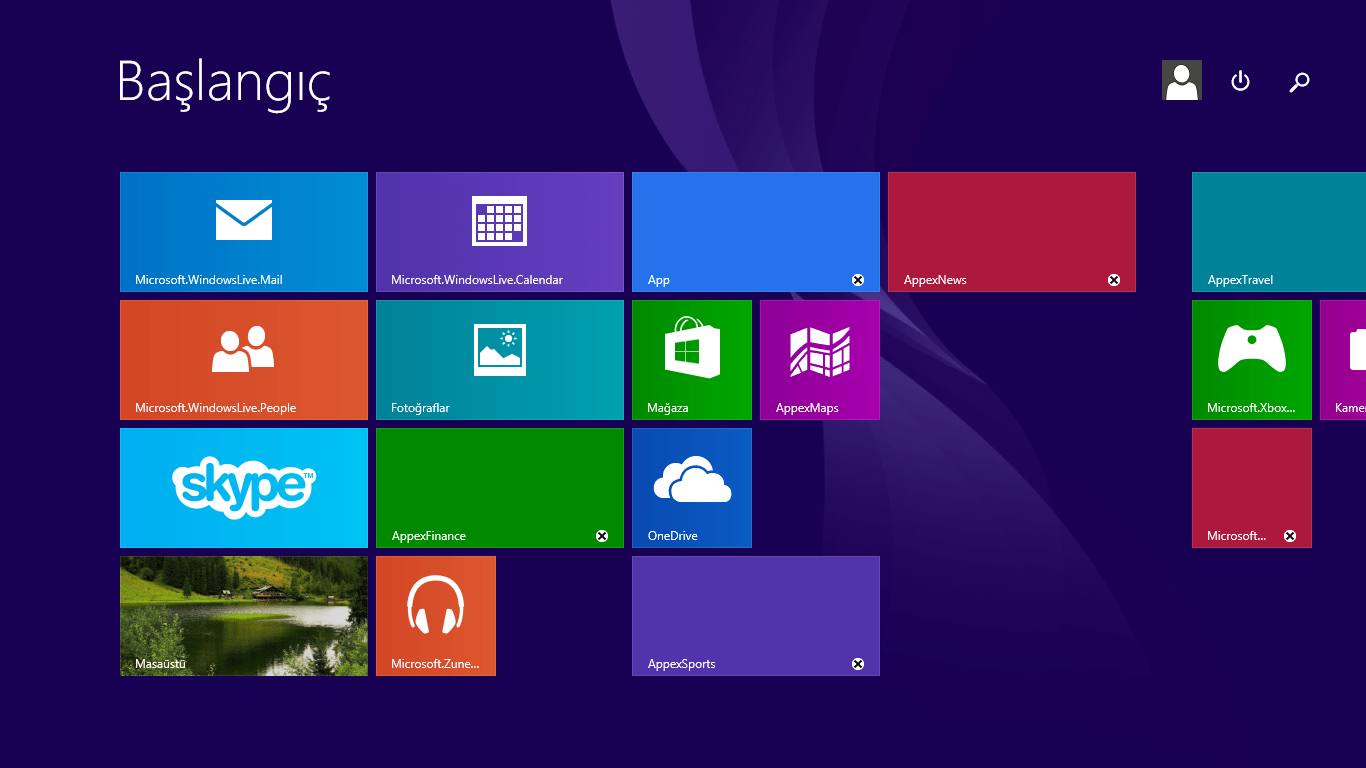
Task: Click the 'Microsoft.WindowsLive.Mail' label text
Action: 209,280
